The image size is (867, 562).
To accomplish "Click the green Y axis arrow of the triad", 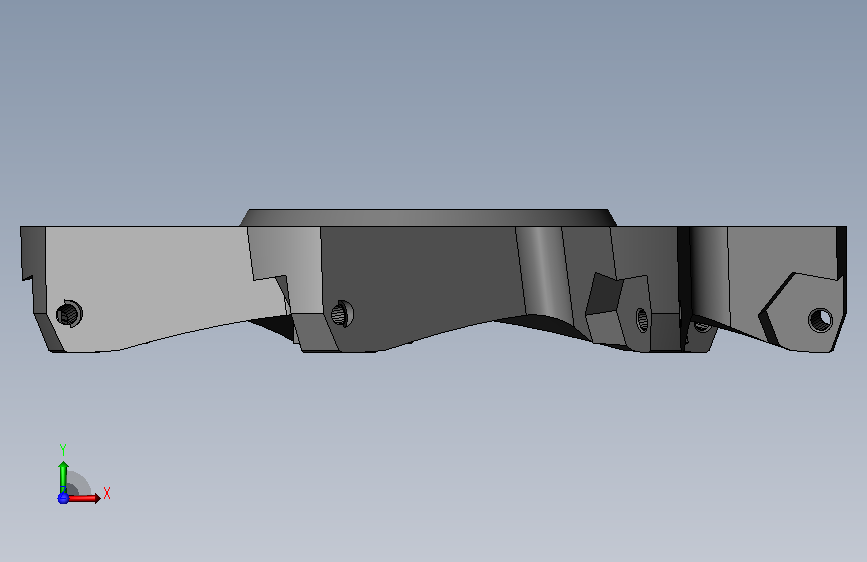I will [63, 476].
